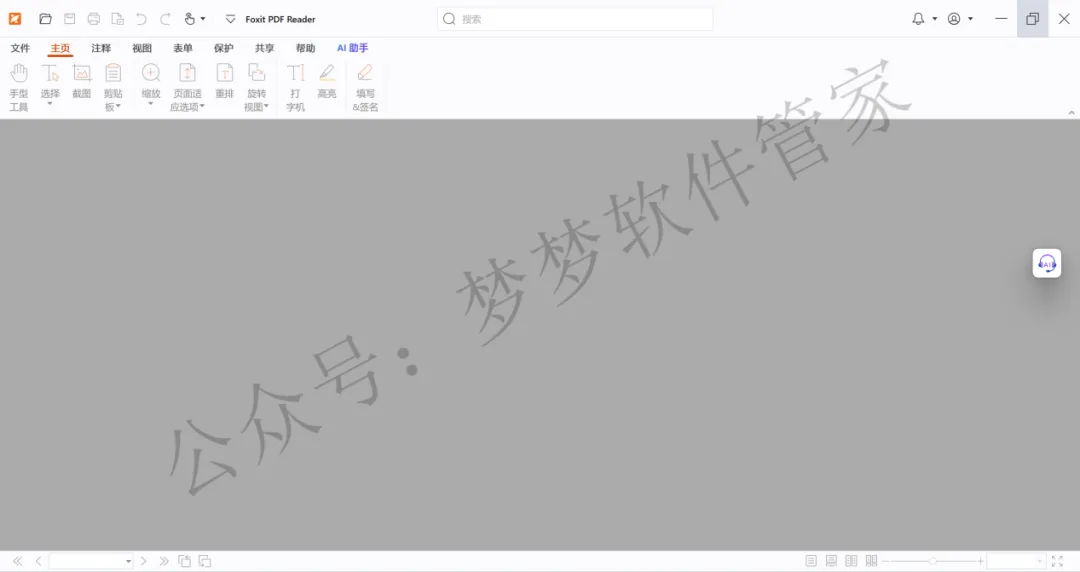The width and height of the screenshot is (1080, 572).
Task: Go to last page with double-right arrow
Action: (x=164, y=561)
